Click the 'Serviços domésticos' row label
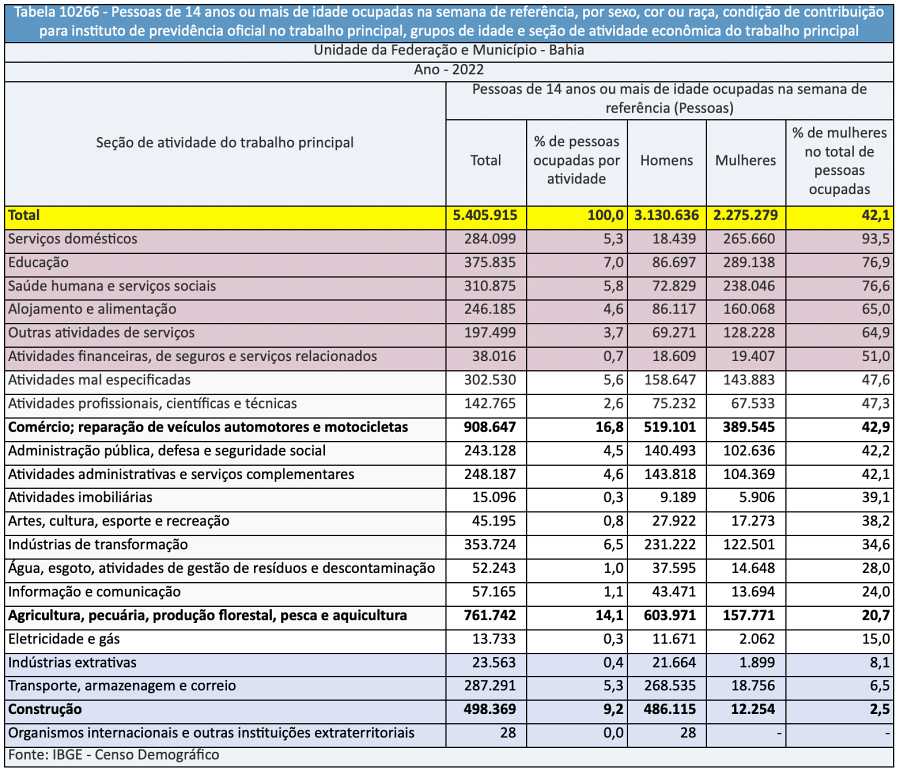Screen dimensions: 900x775 72,239
